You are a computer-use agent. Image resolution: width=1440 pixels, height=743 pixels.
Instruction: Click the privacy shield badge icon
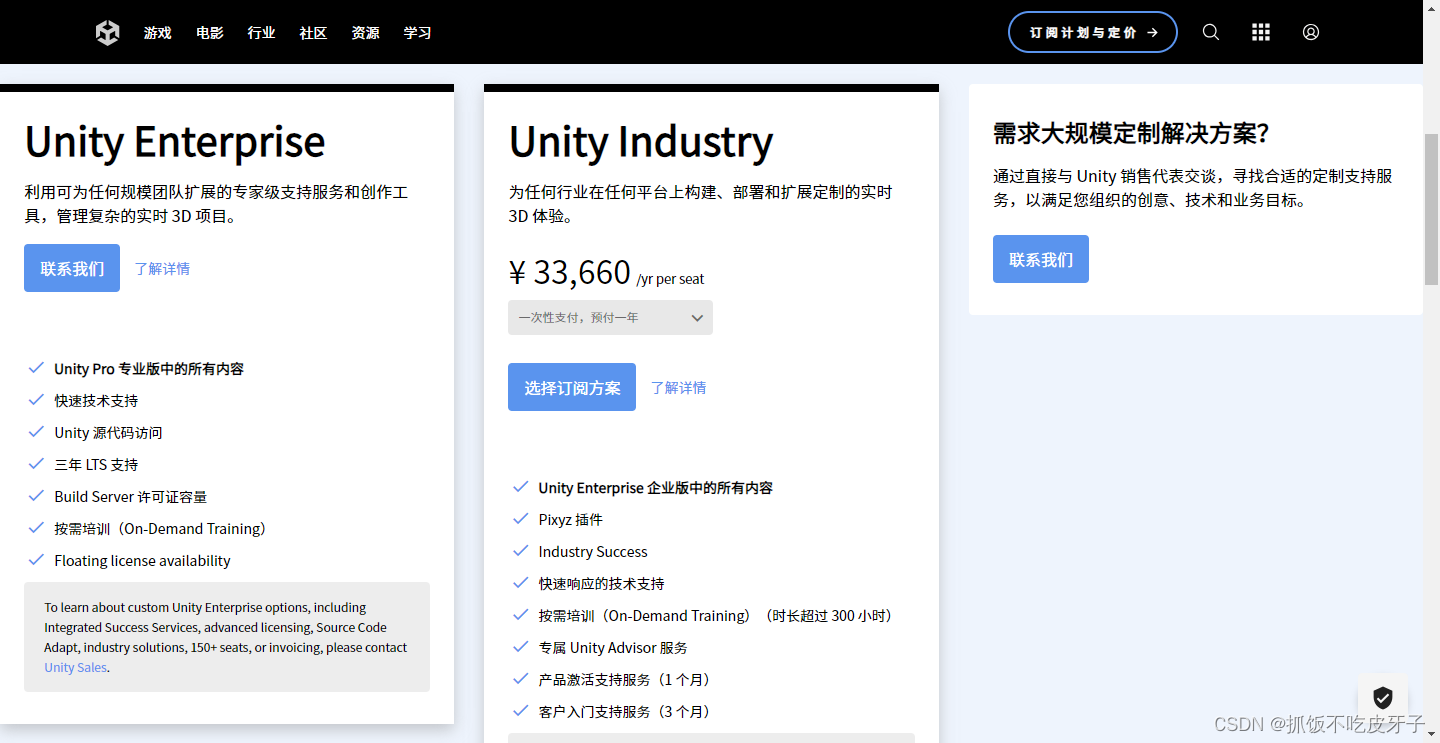(1383, 697)
